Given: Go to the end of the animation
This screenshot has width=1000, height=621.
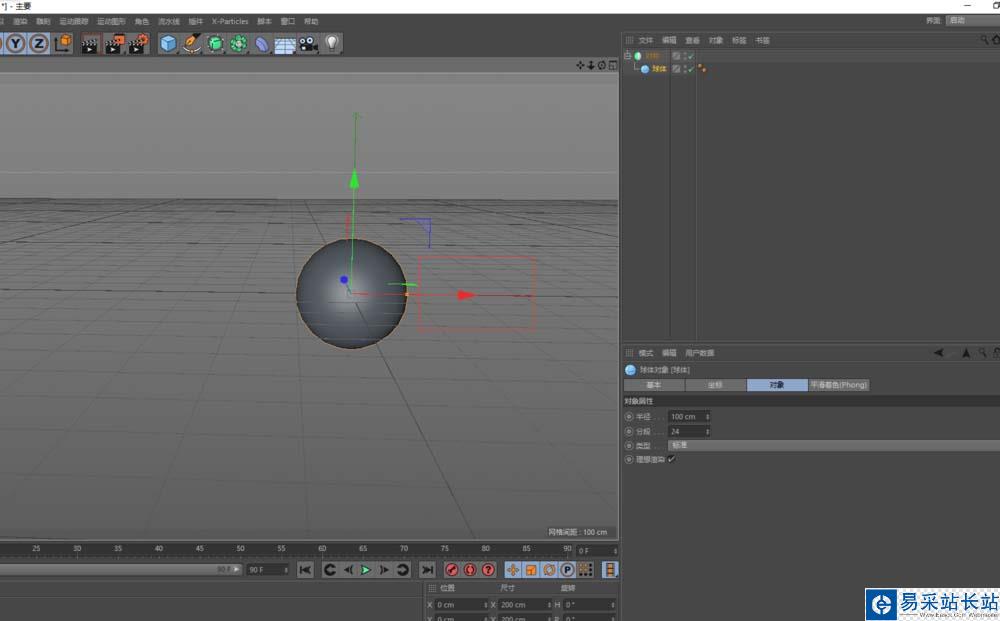Looking at the screenshot, I should 427,570.
